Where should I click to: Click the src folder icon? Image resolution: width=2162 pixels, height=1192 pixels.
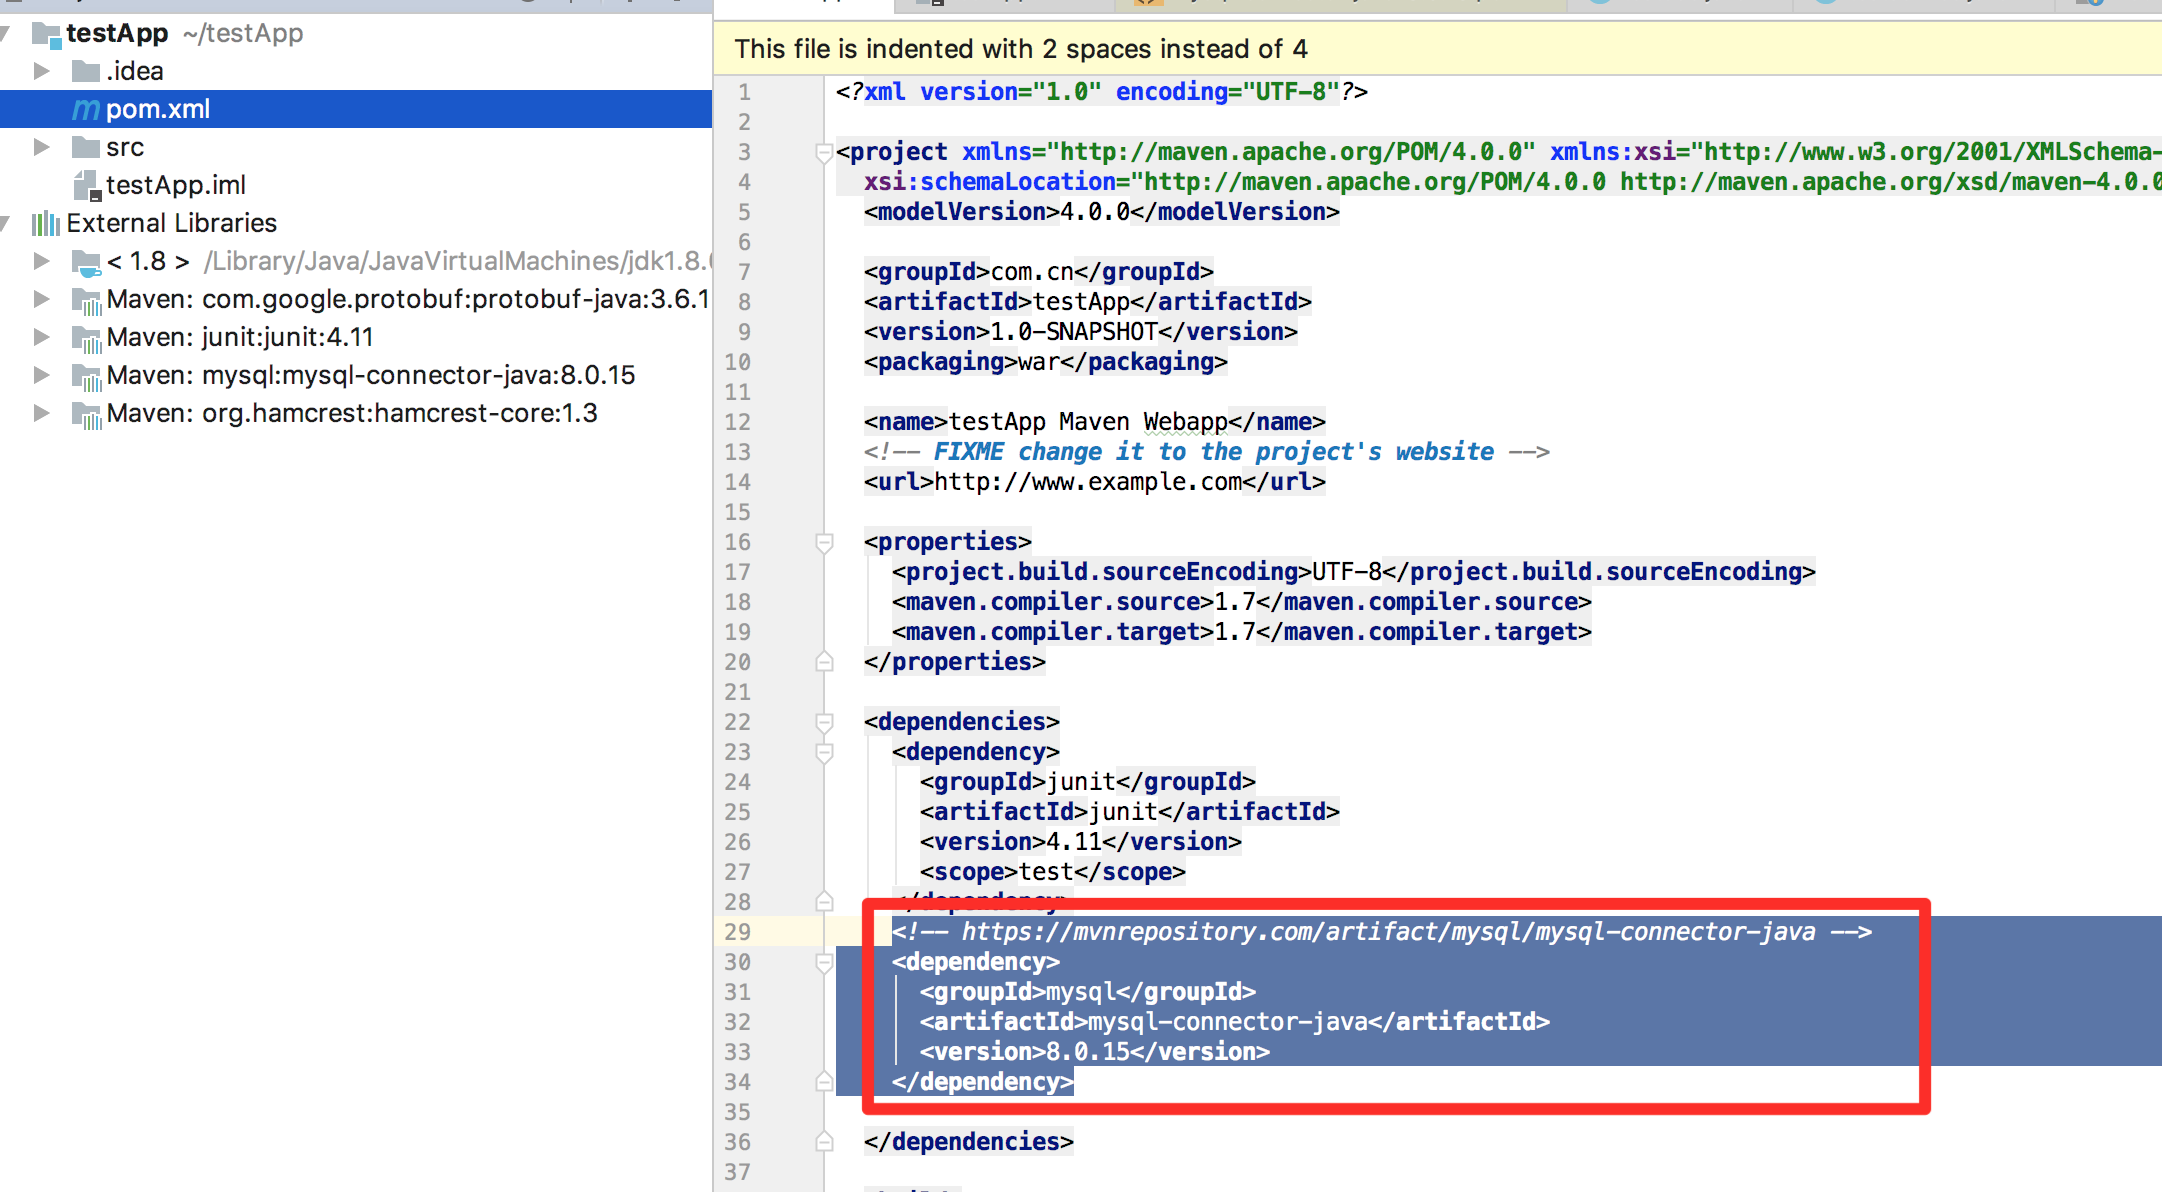[x=86, y=147]
